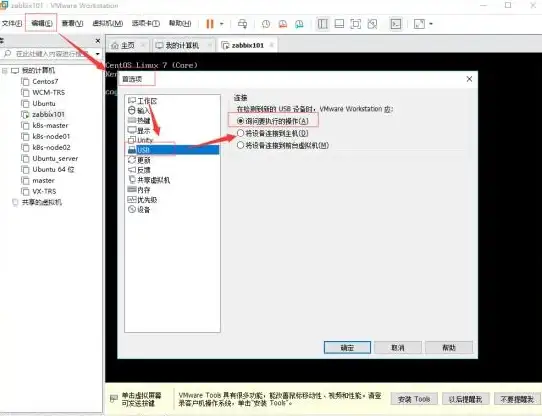Close the zabbix101 tab

click(x=271, y=45)
